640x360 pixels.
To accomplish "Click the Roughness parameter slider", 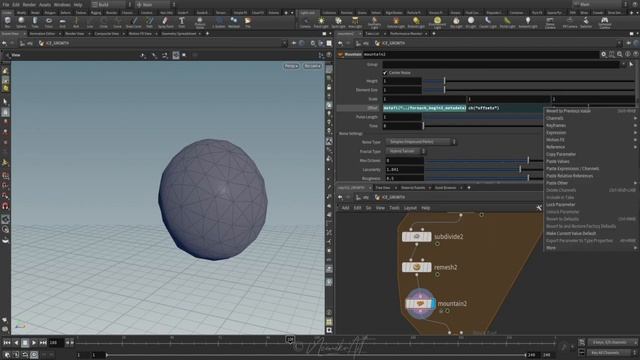I will coord(483,178).
